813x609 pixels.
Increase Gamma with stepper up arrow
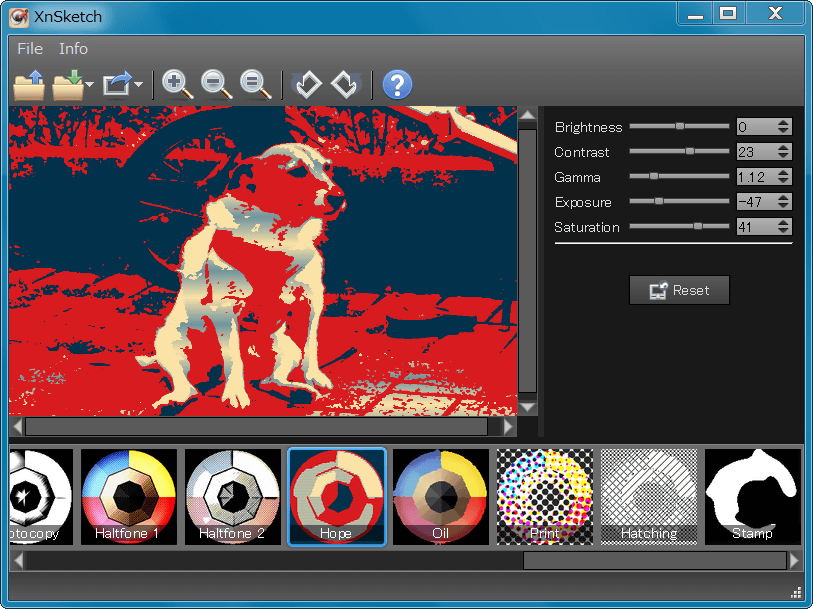point(783,173)
